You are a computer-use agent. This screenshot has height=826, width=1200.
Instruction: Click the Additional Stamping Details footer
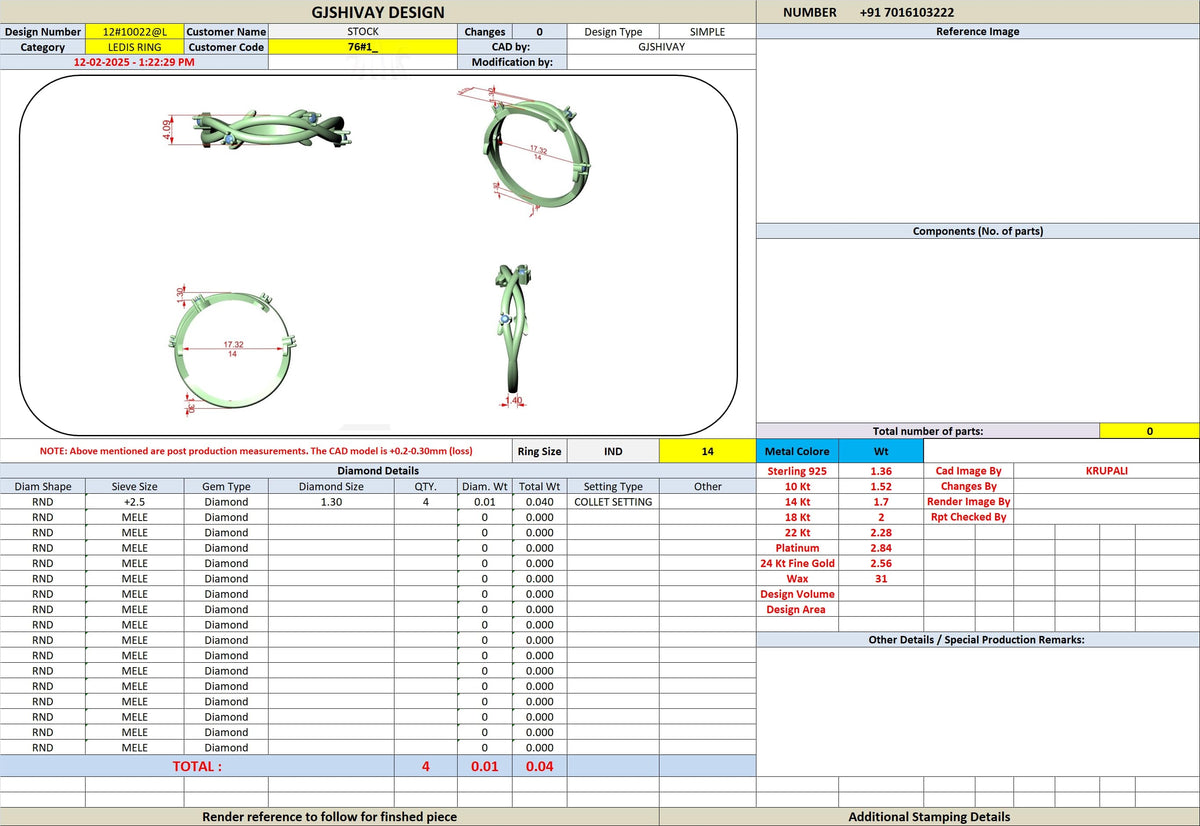(x=929, y=816)
